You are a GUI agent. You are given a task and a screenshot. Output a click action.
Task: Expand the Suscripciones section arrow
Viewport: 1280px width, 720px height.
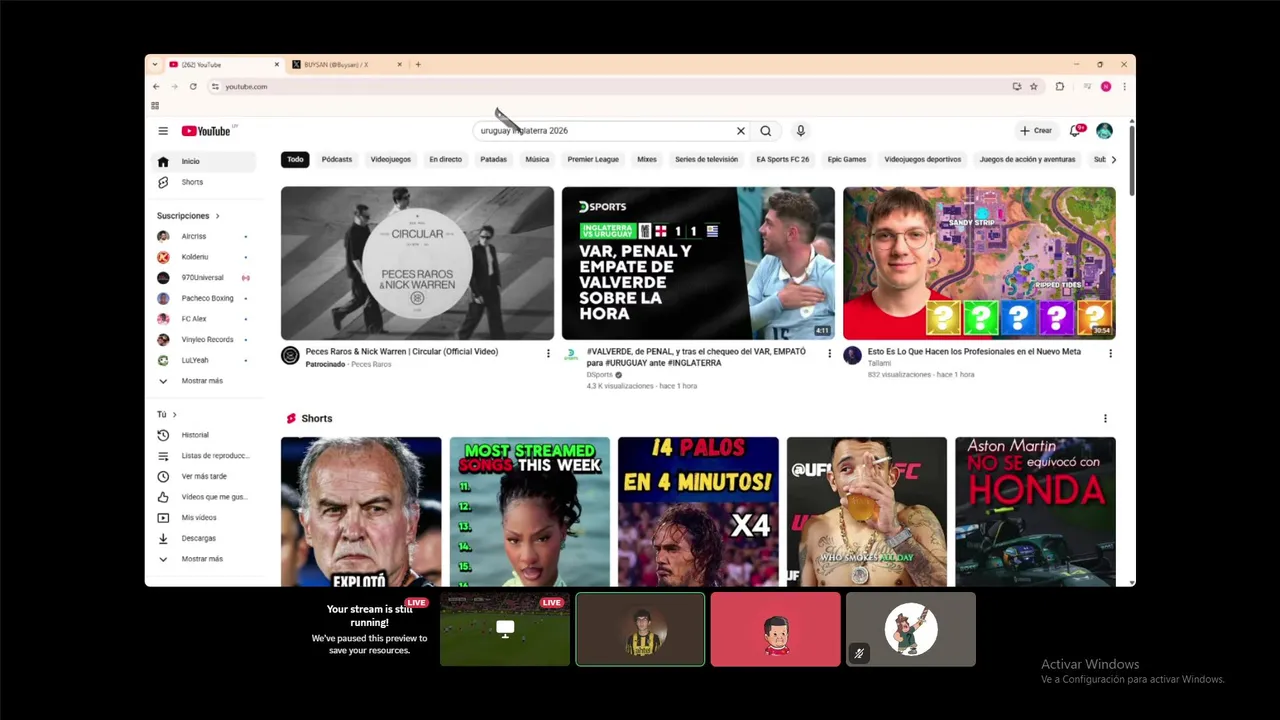pyautogui.click(x=217, y=216)
